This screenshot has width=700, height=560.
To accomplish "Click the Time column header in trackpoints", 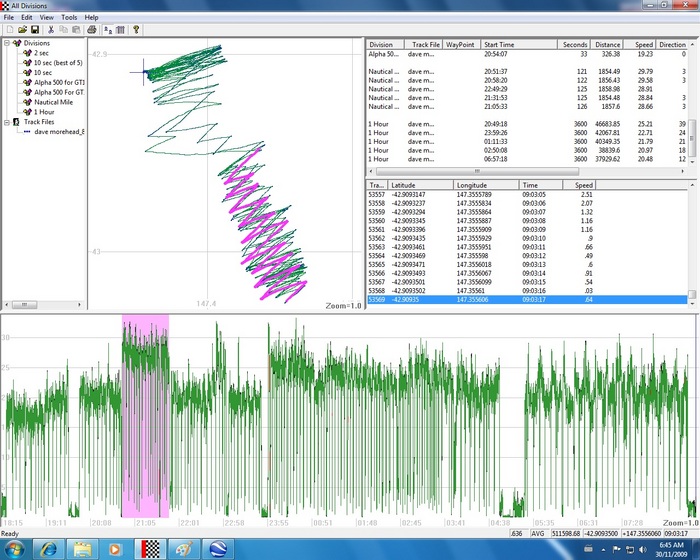I will click(540, 185).
